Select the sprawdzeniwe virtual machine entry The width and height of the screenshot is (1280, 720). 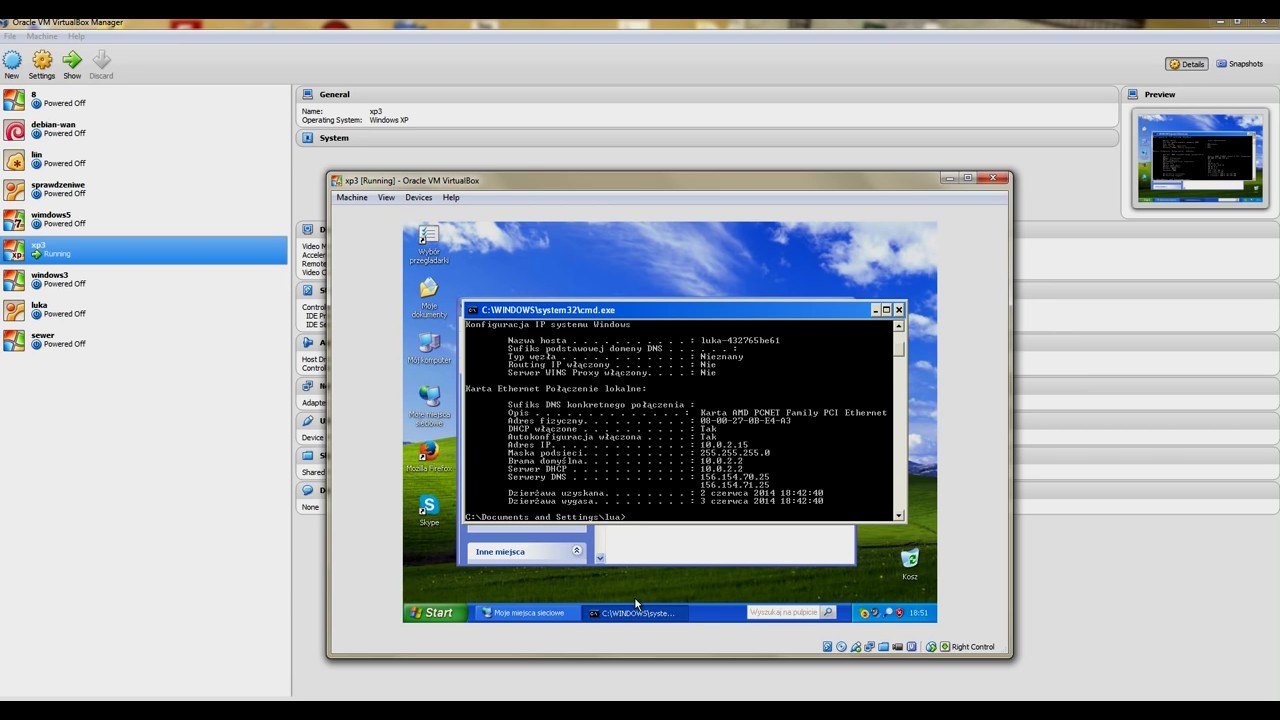point(144,189)
